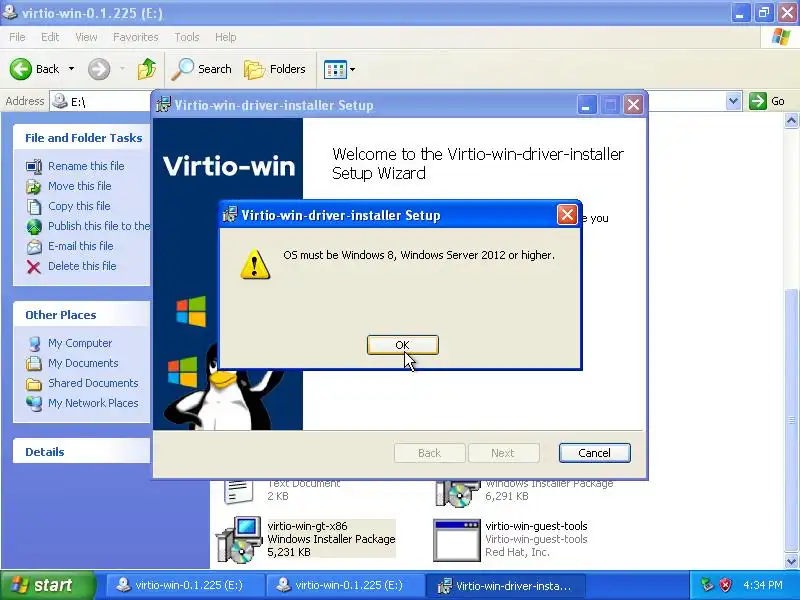
Task: Open Search in the Explorer toolbar
Action: pyautogui.click(x=202, y=69)
